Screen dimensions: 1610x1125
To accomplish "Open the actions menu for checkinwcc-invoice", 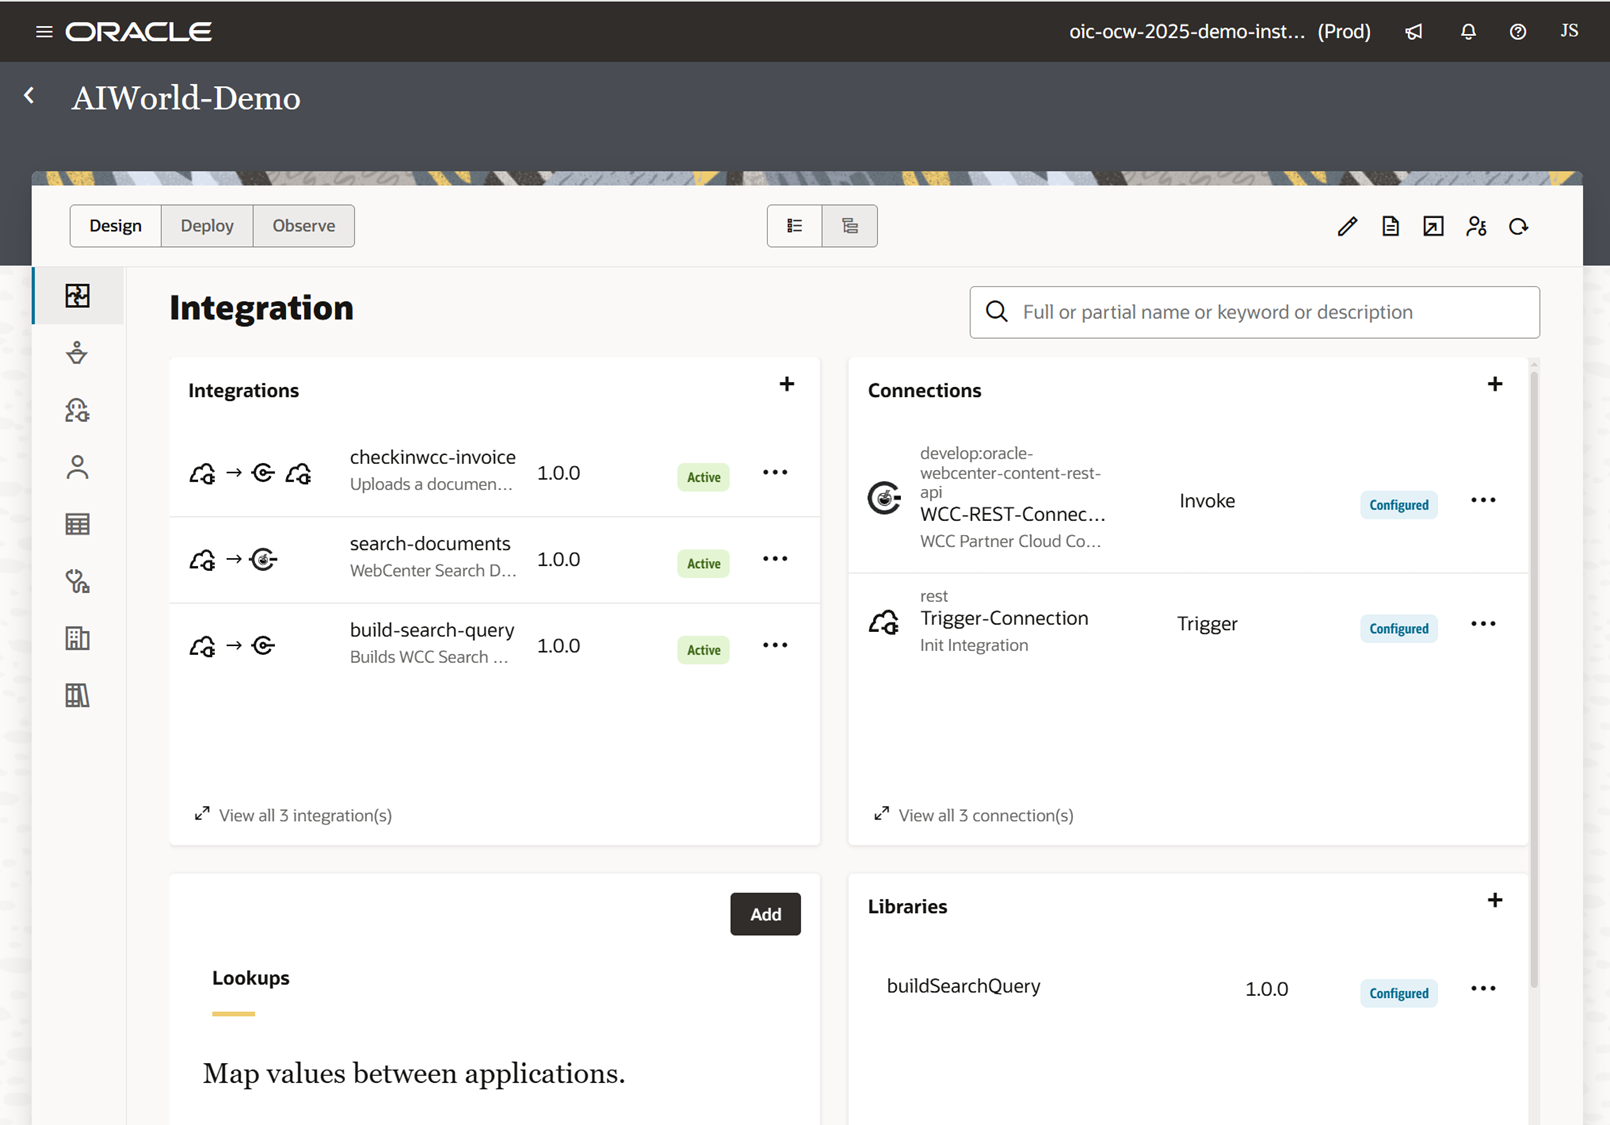I will point(775,472).
